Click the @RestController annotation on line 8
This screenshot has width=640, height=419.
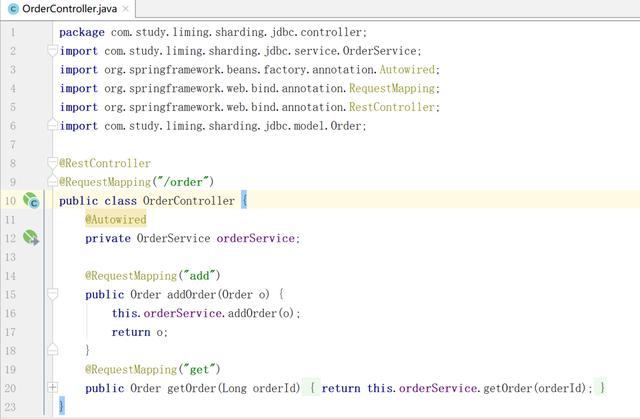coord(105,163)
